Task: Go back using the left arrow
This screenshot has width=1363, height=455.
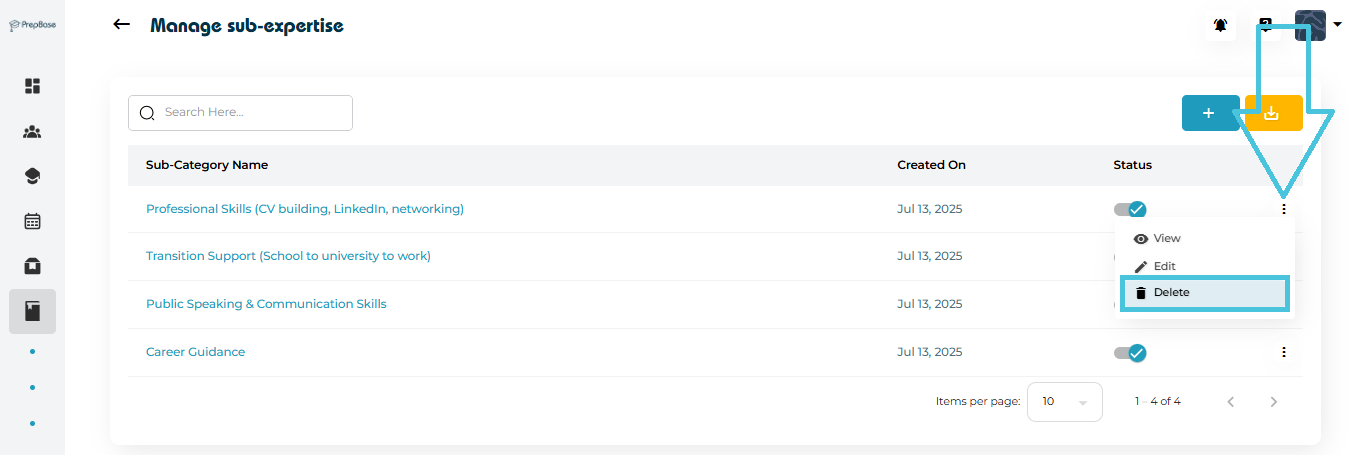Action: pos(122,24)
